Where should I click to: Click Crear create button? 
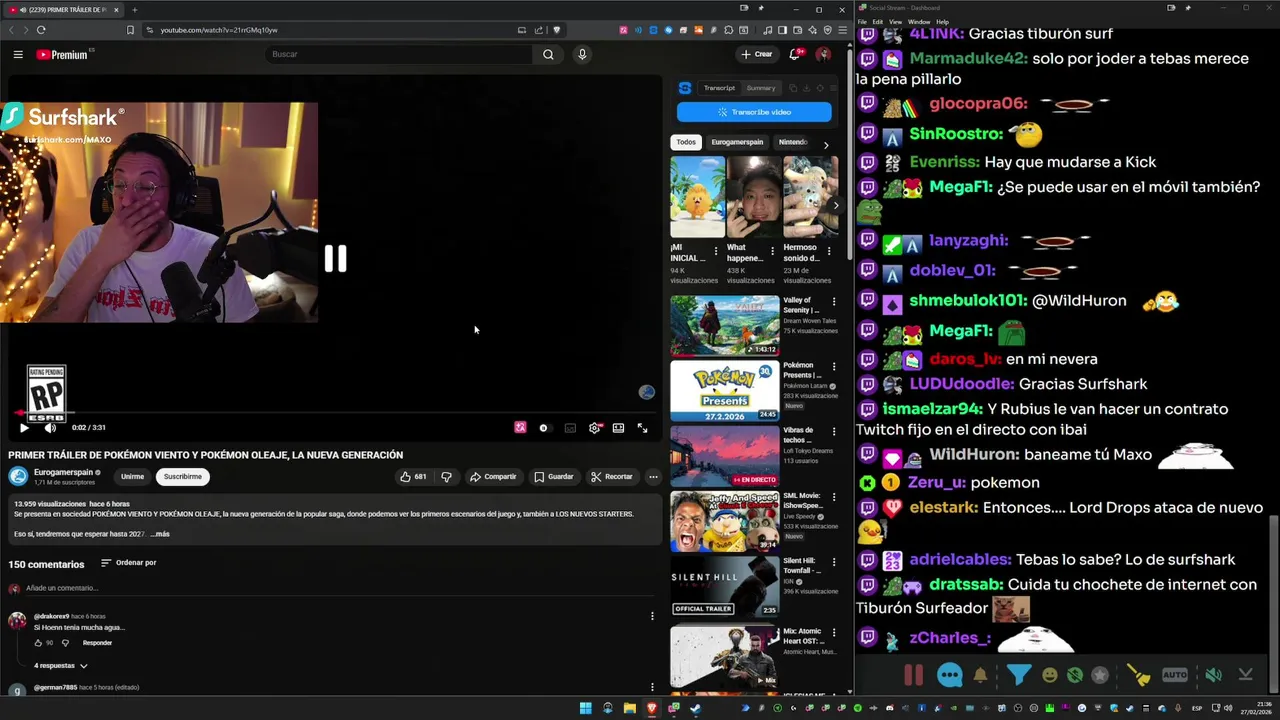click(x=757, y=54)
